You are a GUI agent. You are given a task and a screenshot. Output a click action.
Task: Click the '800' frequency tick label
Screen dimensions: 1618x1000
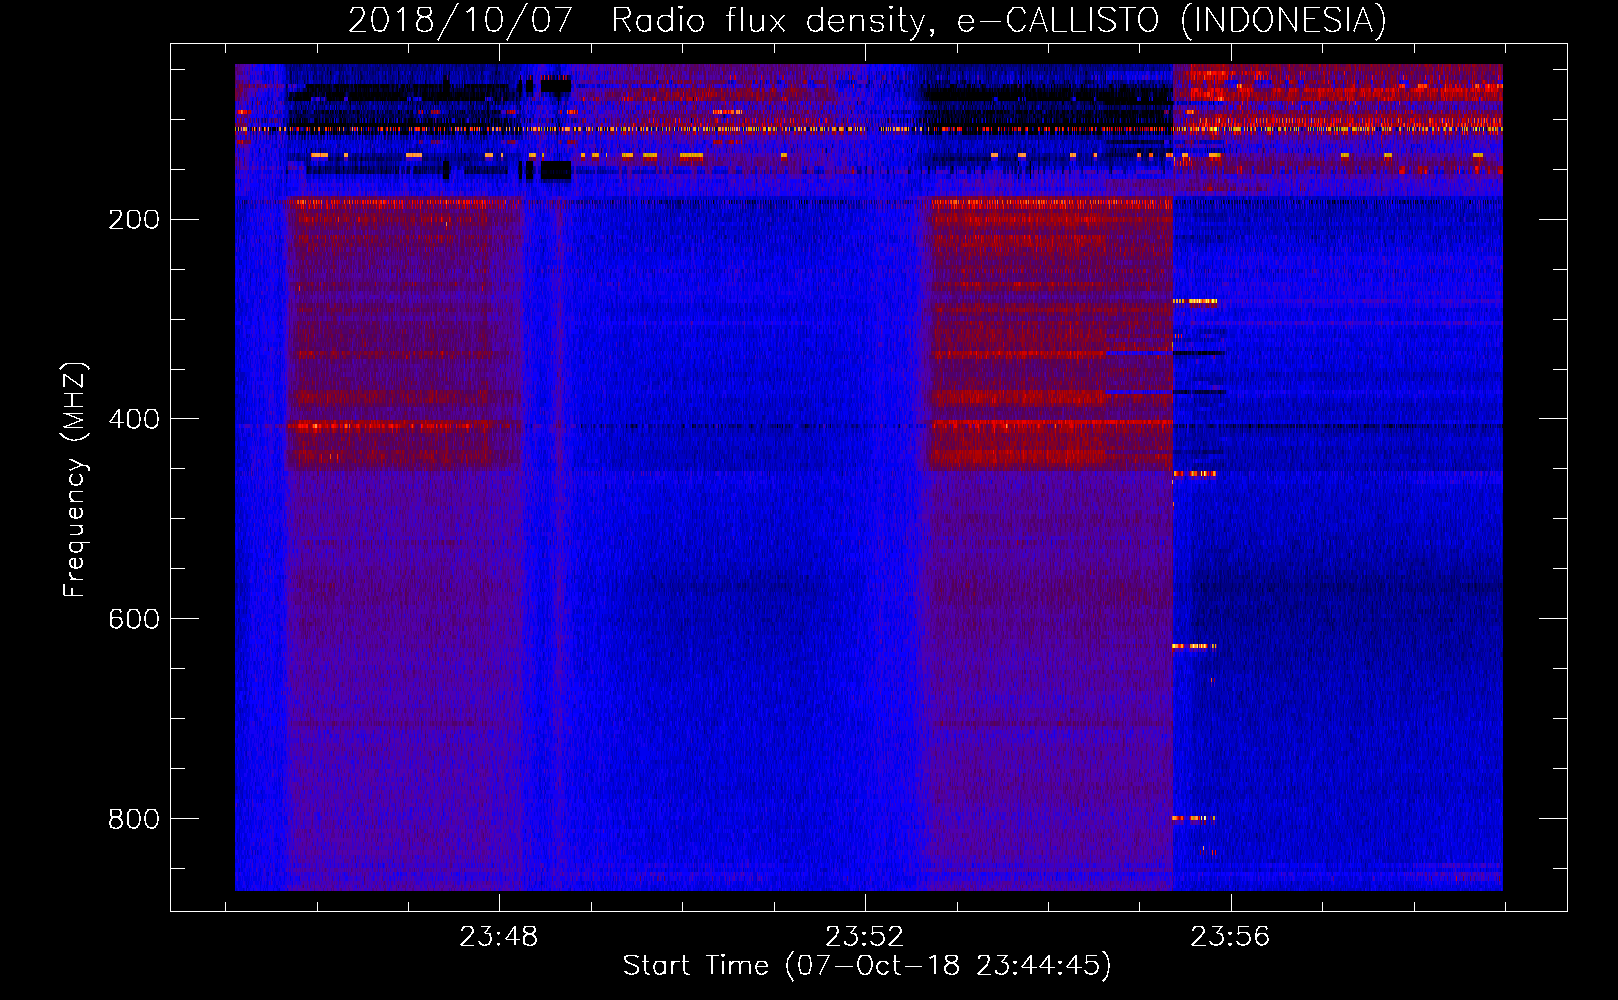134,820
